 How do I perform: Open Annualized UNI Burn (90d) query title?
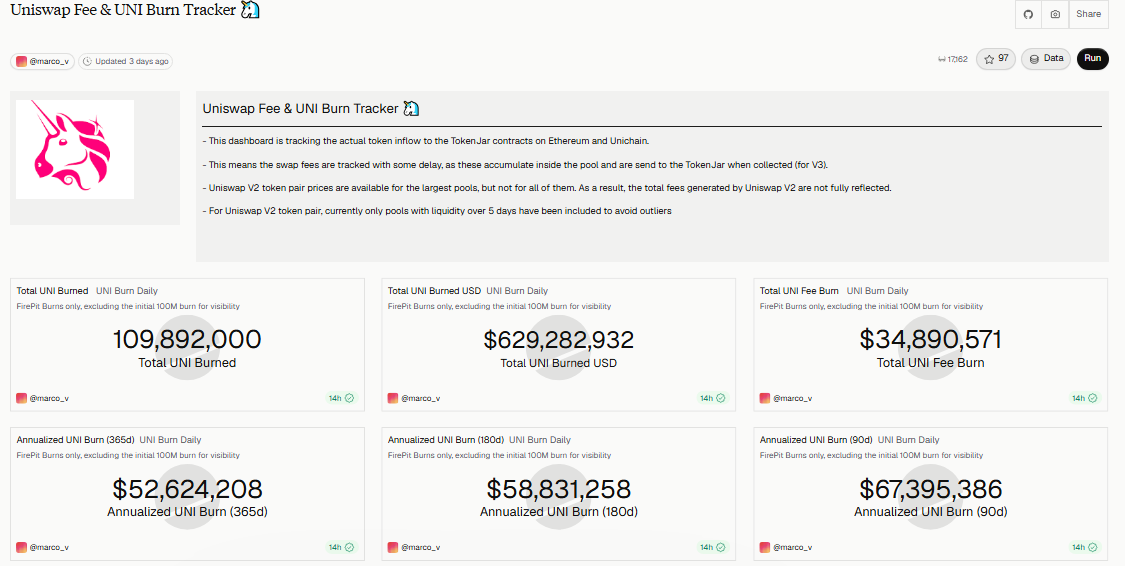tap(816, 440)
